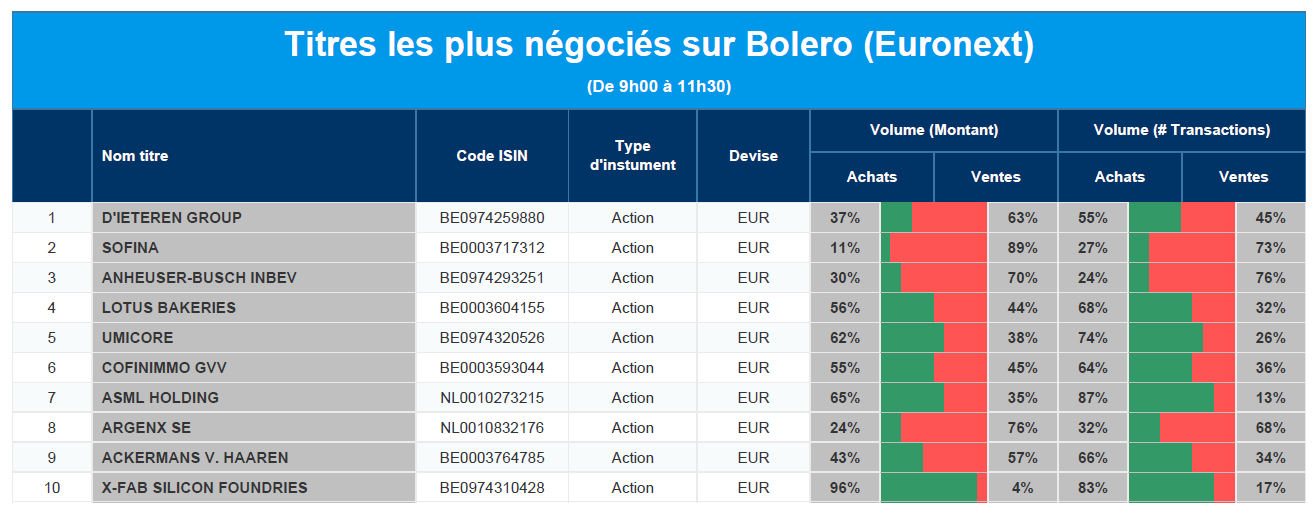Click the ASML HOLDING transactions volume bar
1316x513 pixels.
pyautogui.click(x=1182, y=398)
